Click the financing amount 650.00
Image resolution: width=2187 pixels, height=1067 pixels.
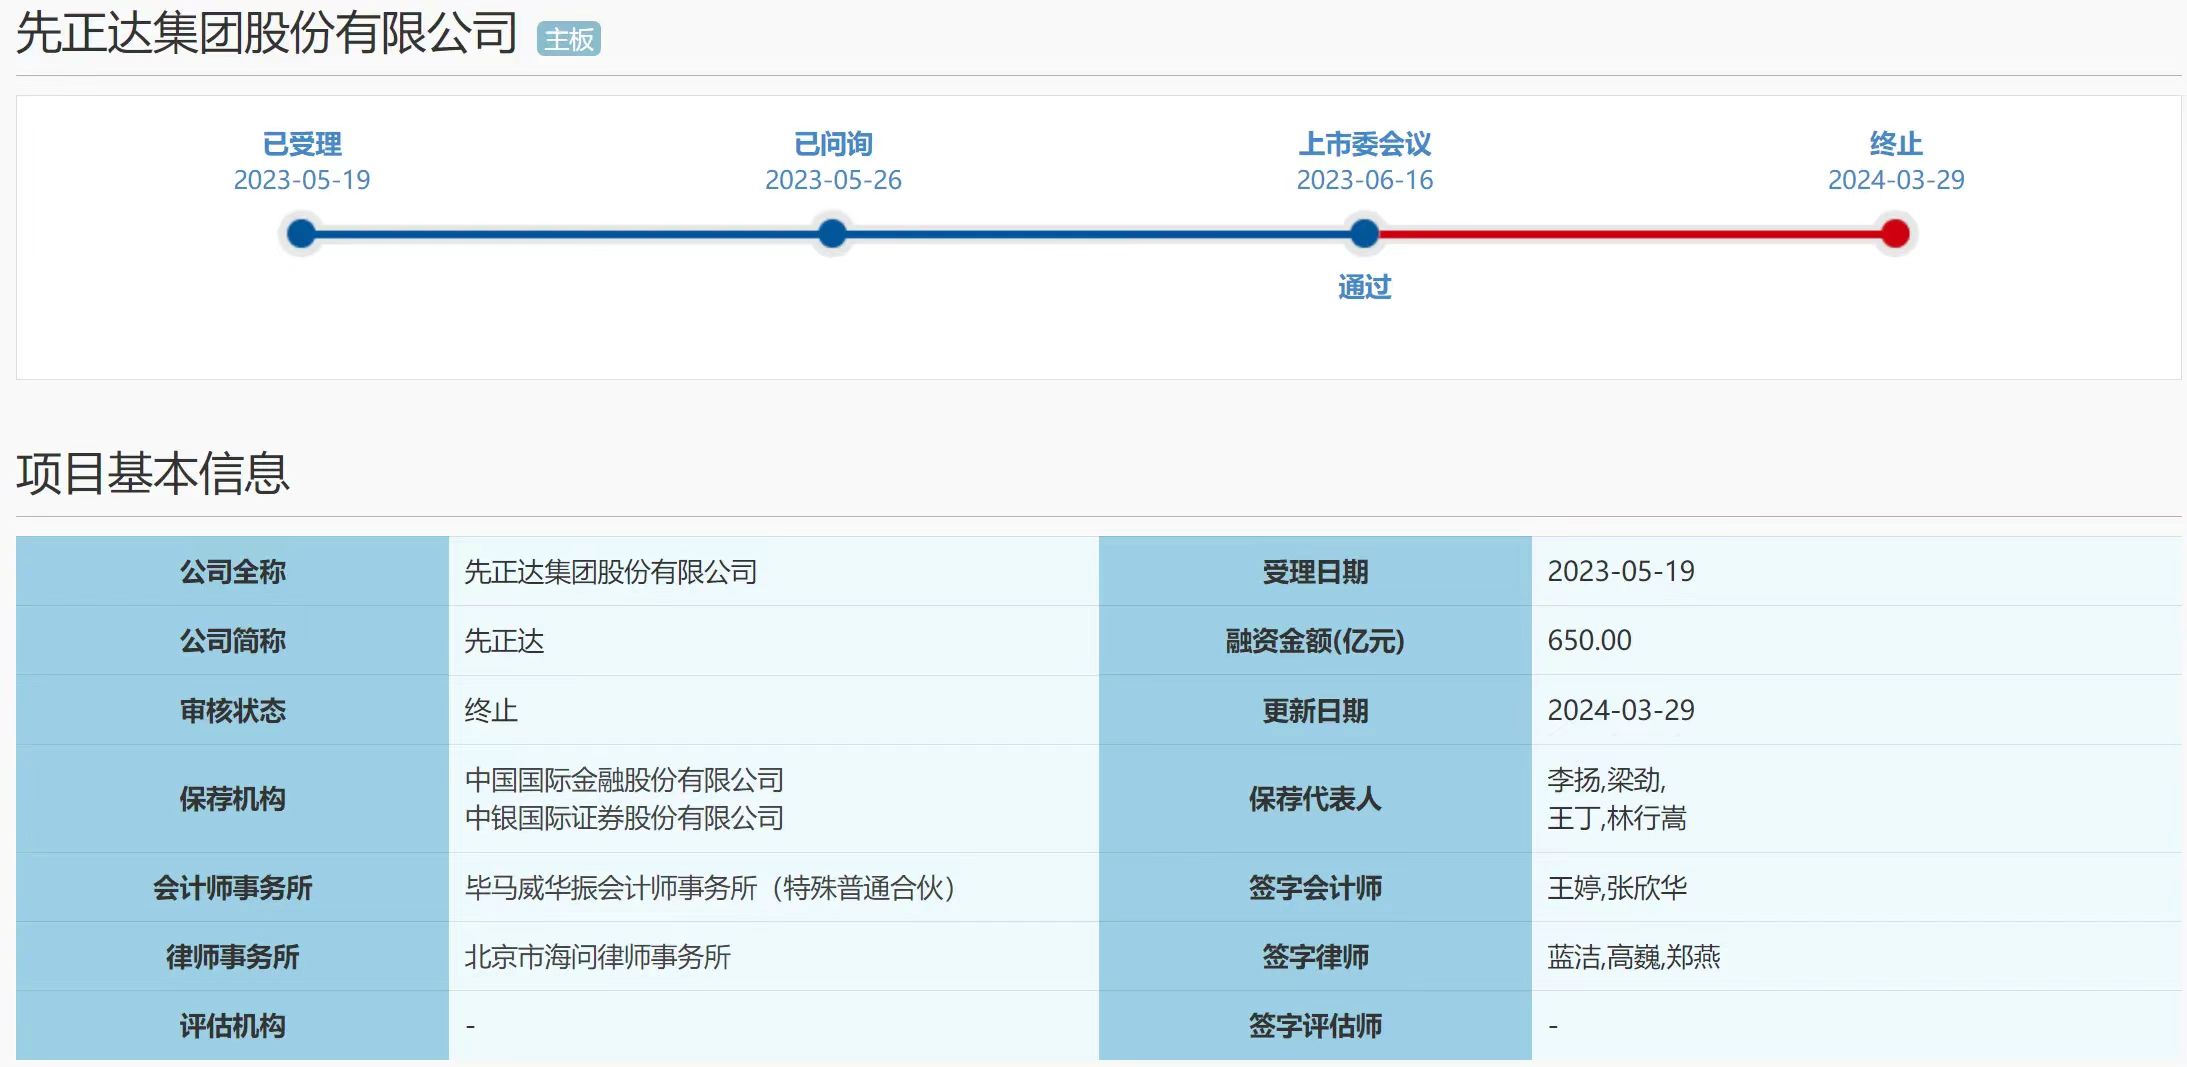pos(1590,640)
